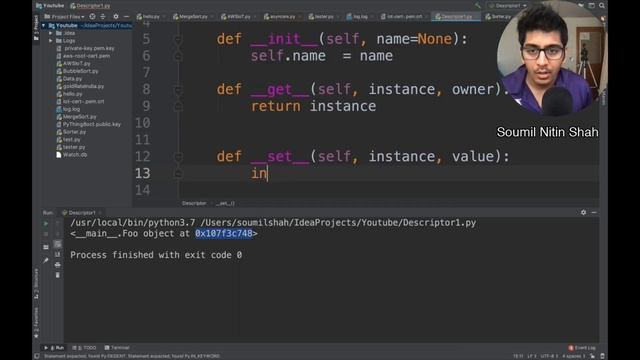The image size is (640, 360).
Task: Hide Run panel with minus icon
Action: point(594,213)
